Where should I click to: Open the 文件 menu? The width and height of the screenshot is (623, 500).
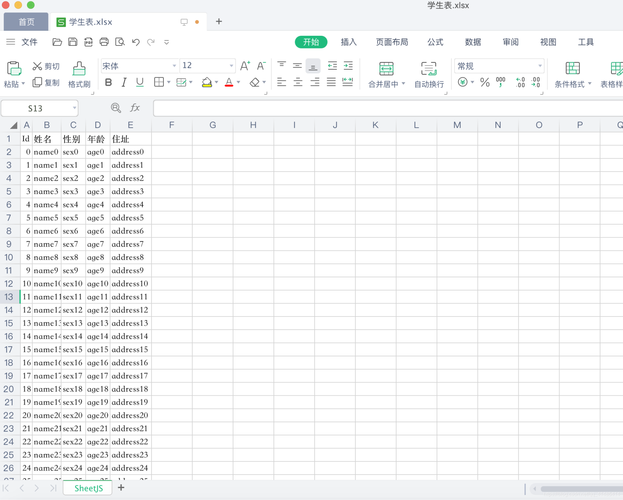29,42
